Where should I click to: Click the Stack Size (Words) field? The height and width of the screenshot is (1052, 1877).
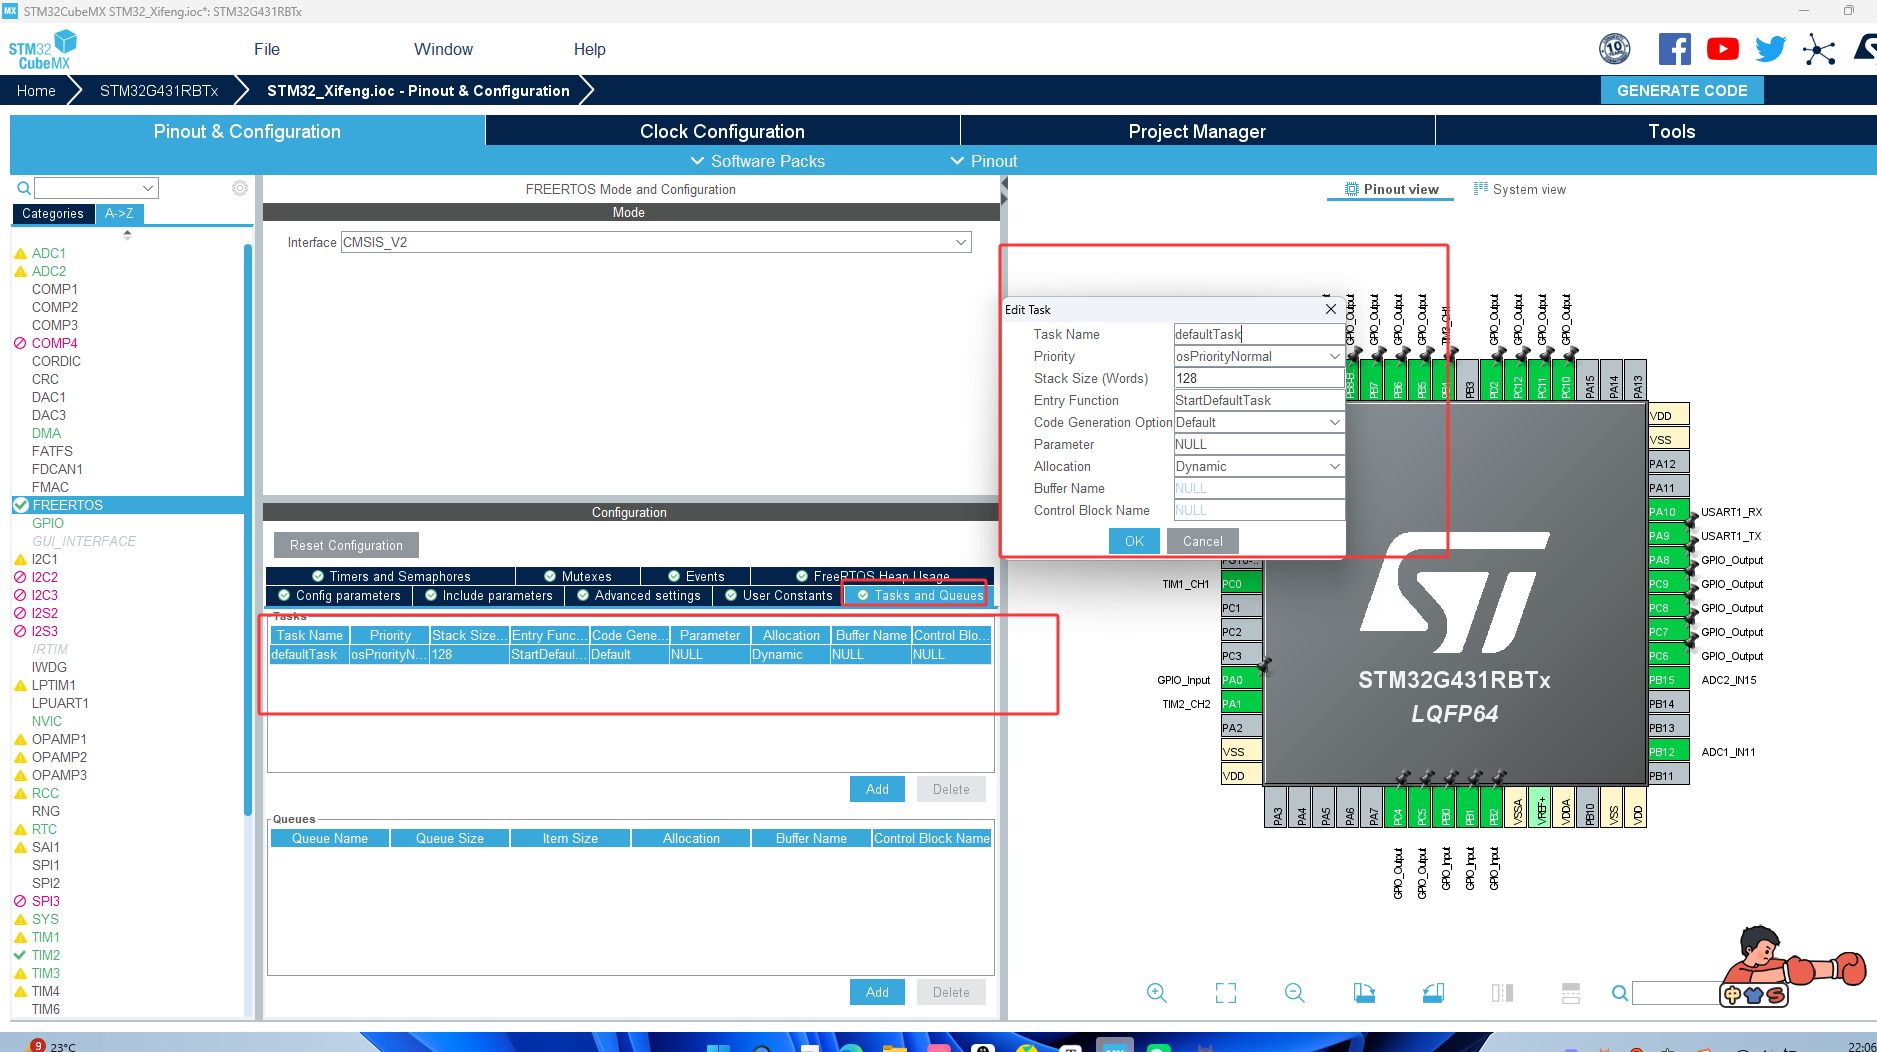point(1259,378)
